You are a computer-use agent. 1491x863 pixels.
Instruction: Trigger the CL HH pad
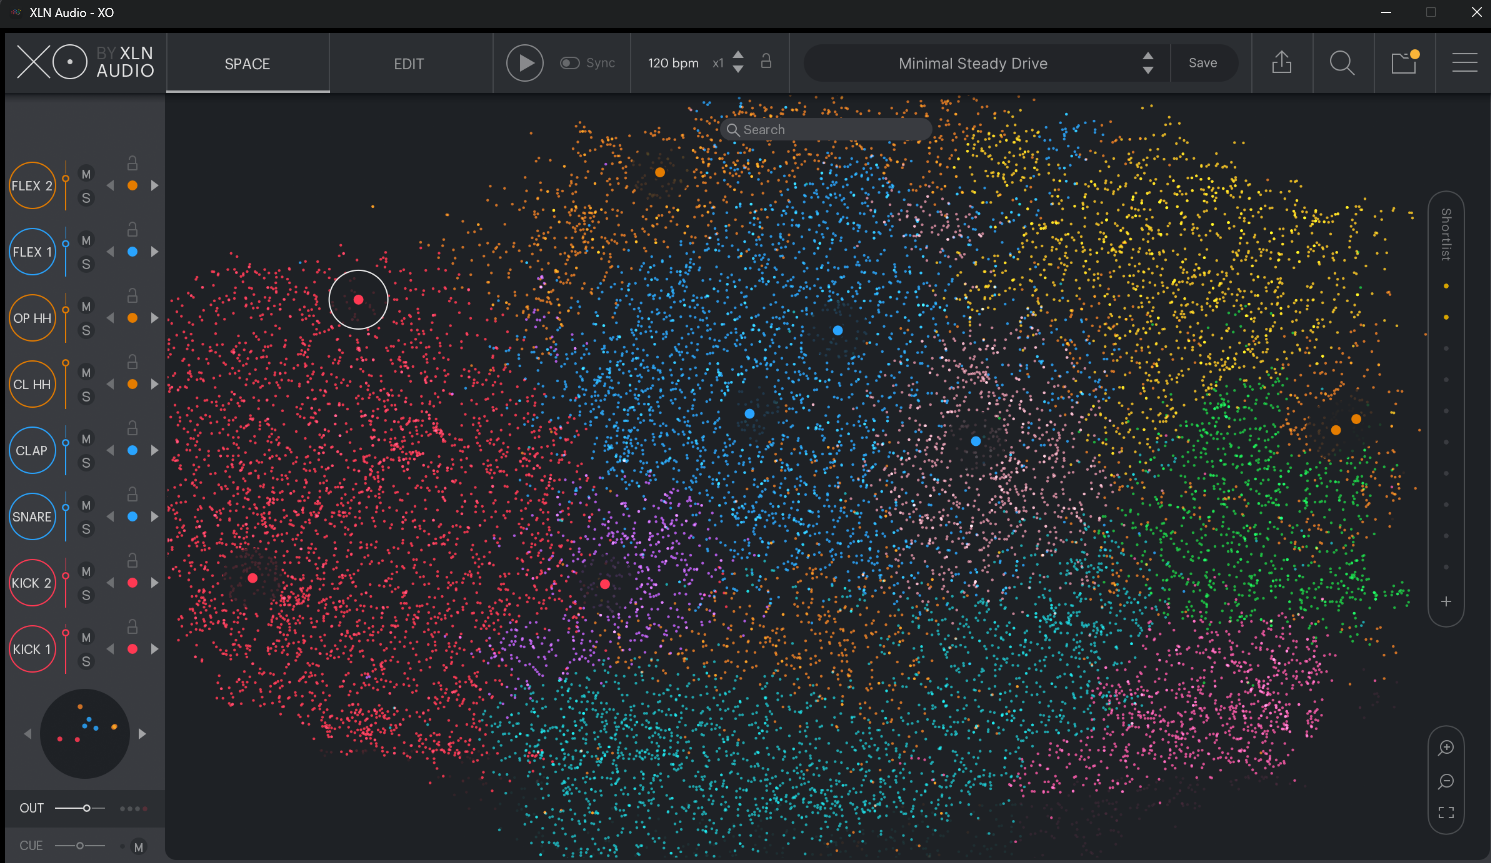point(32,384)
